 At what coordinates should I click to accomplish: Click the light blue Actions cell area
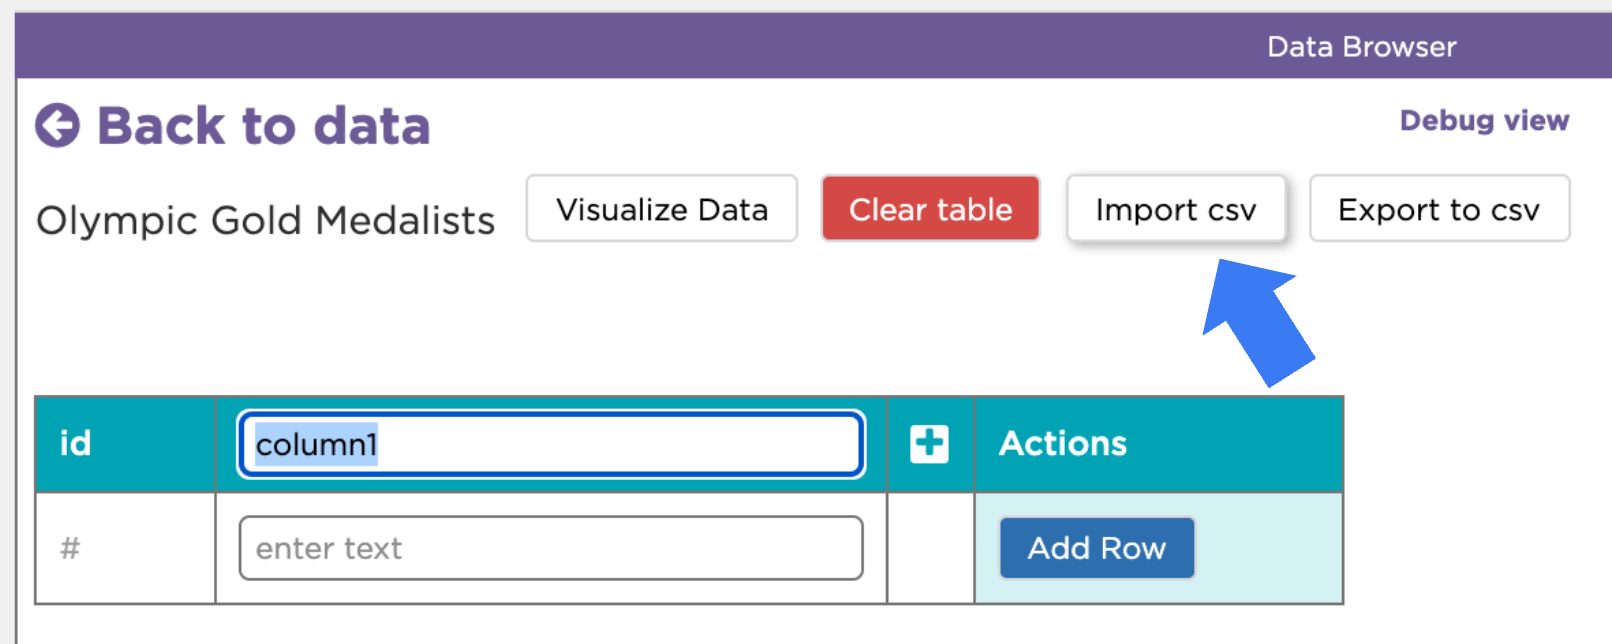pos(1158,548)
